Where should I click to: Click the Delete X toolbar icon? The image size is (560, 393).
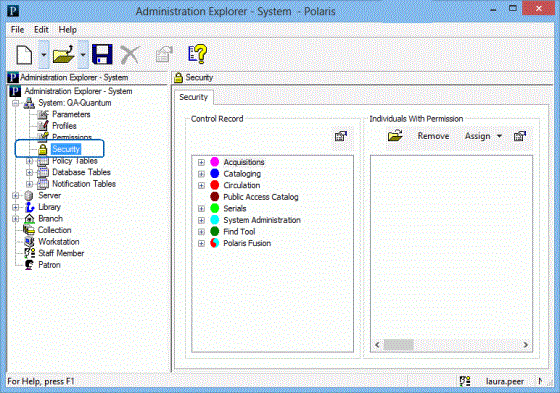(x=130, y=55)
